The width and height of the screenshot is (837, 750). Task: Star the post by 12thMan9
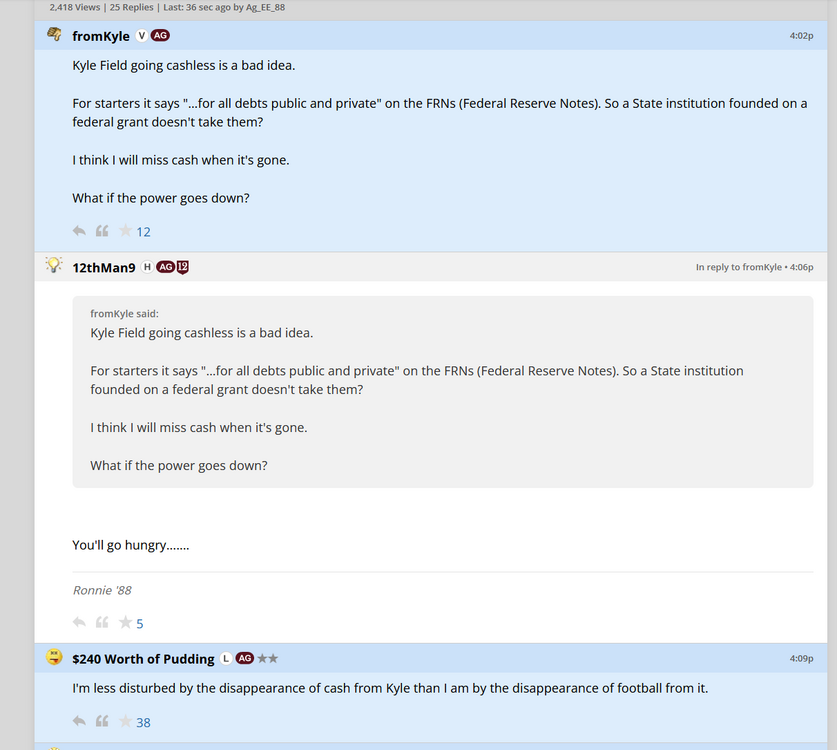[125, 622]
